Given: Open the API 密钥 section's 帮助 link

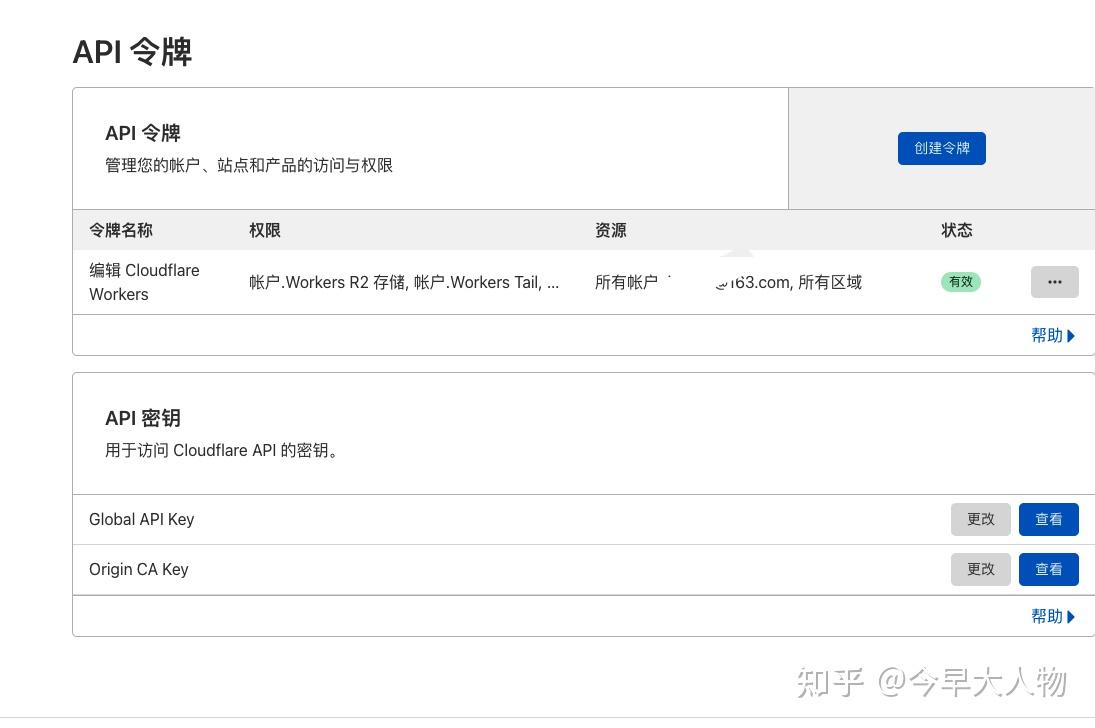Looking at the screenshot, I should pyautogui.click(x=1045, y=616).
